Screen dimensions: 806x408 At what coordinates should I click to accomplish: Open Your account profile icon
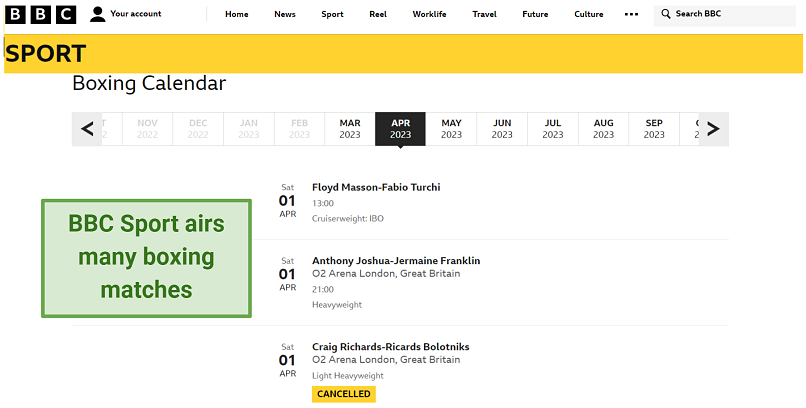(97, 14)
